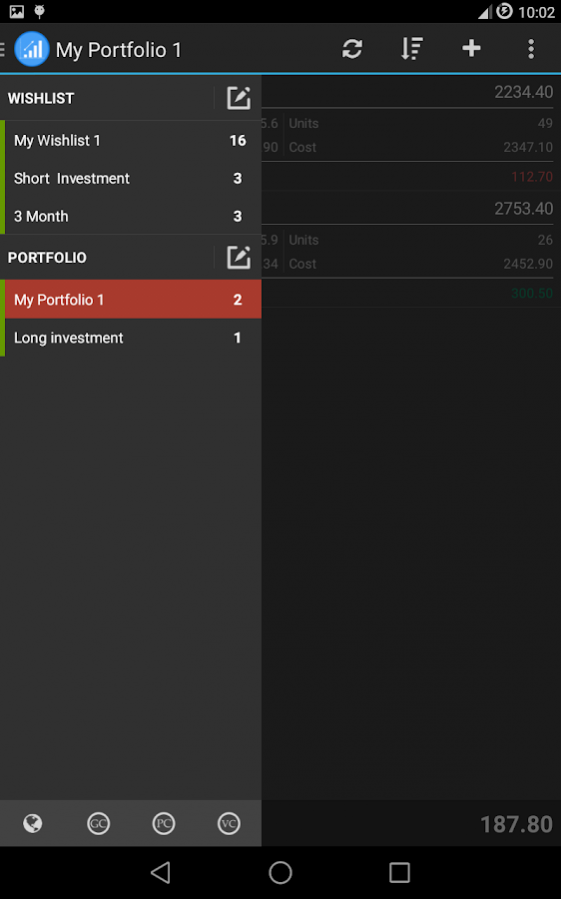Image resolution: width=561 pixels, height=899 pixels.
Task: Tap the count 16 beside My Wishlist 1
Action: [237, 140]
